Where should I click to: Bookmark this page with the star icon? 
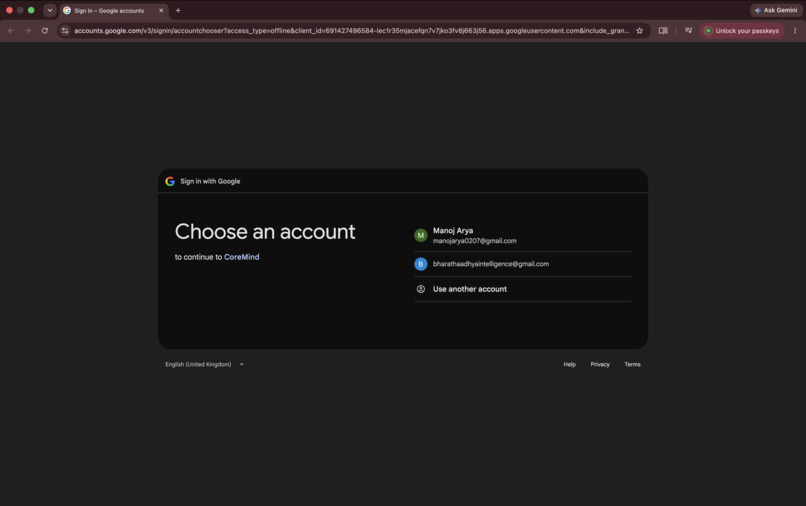click(639, 31)
